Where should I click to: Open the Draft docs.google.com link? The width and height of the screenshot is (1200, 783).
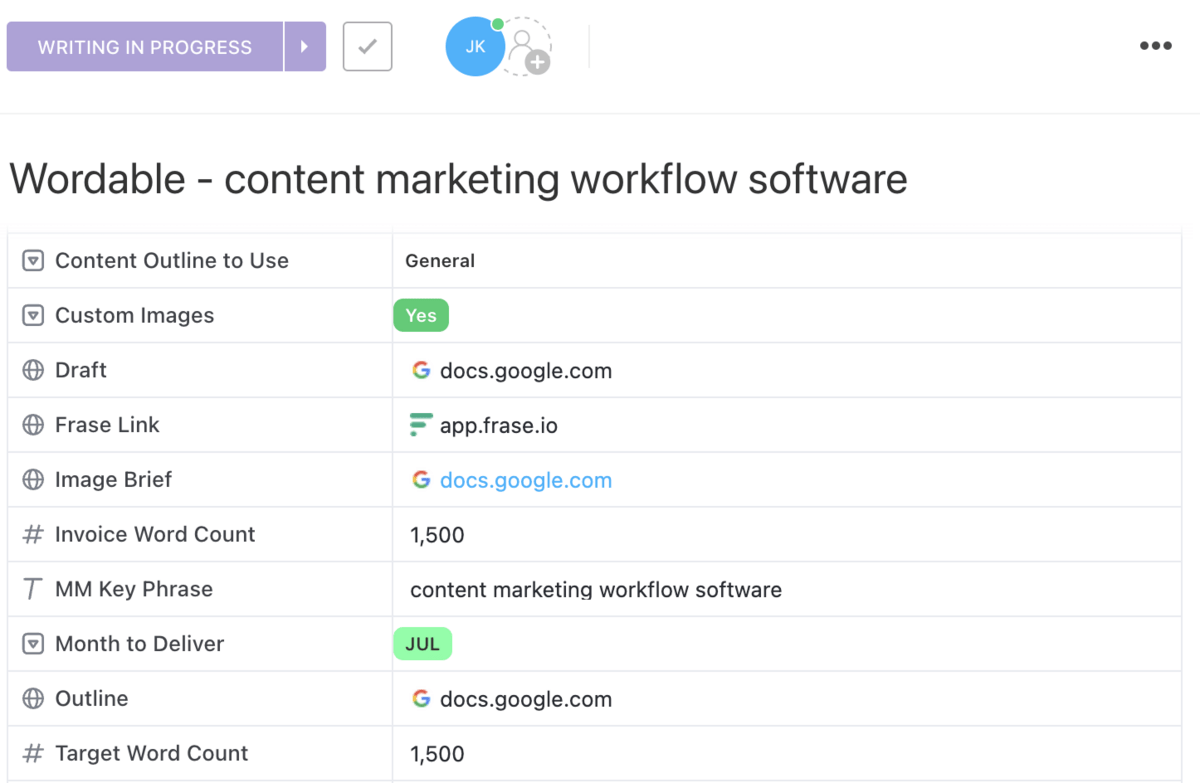(525, 371)
